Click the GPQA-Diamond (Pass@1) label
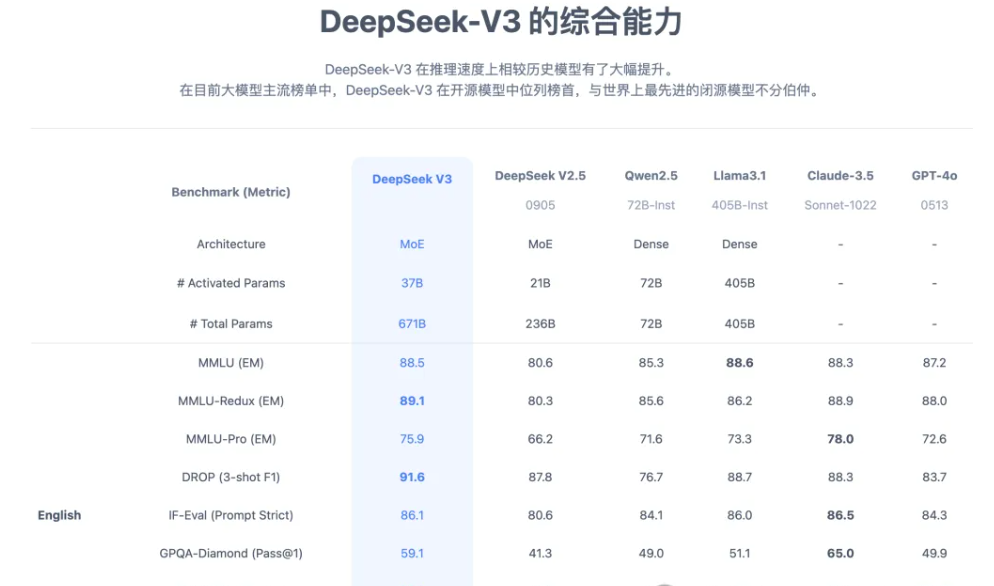Screen dimensions: 994x586 pyautogui.click(x=231, y=553)
